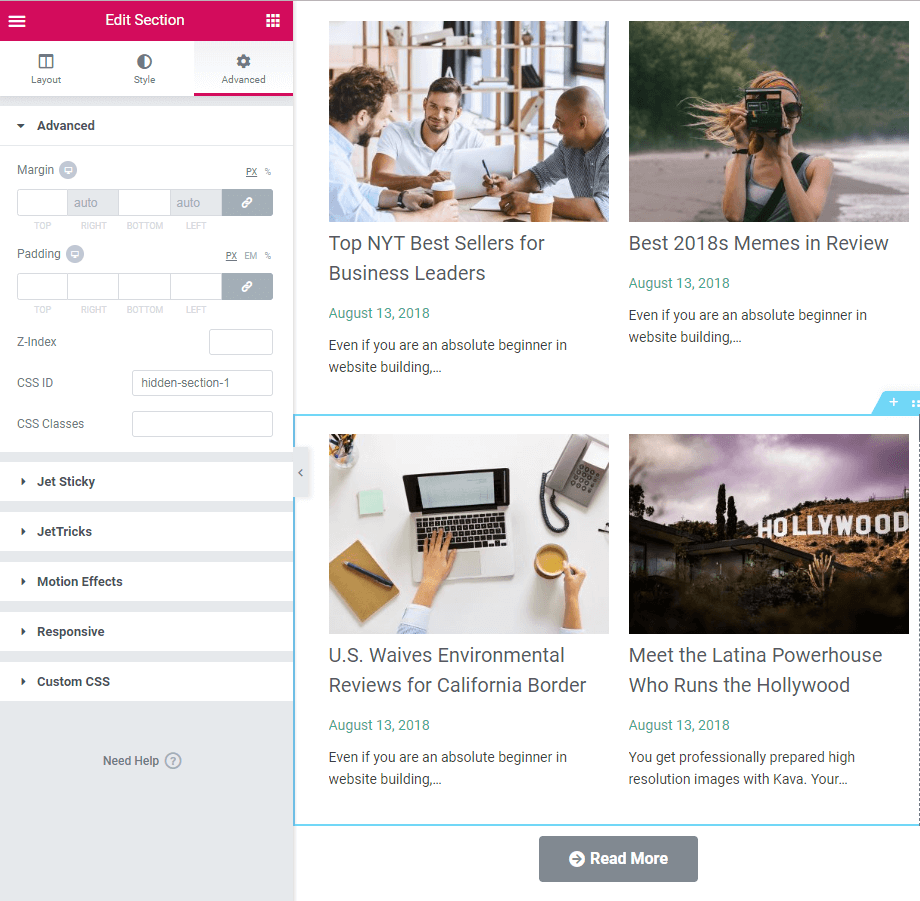Collapse the editor panel with arrow handle

pos(300,473)
